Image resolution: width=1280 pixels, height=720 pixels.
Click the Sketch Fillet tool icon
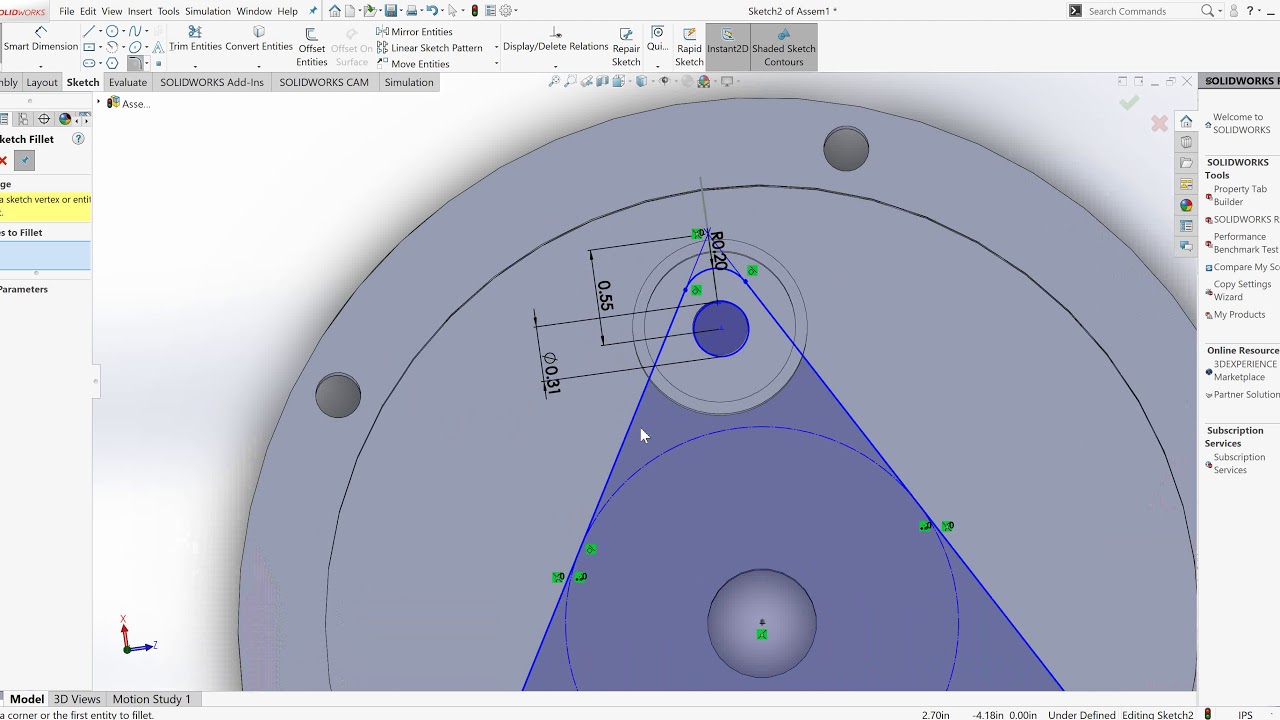click(135, 63)
